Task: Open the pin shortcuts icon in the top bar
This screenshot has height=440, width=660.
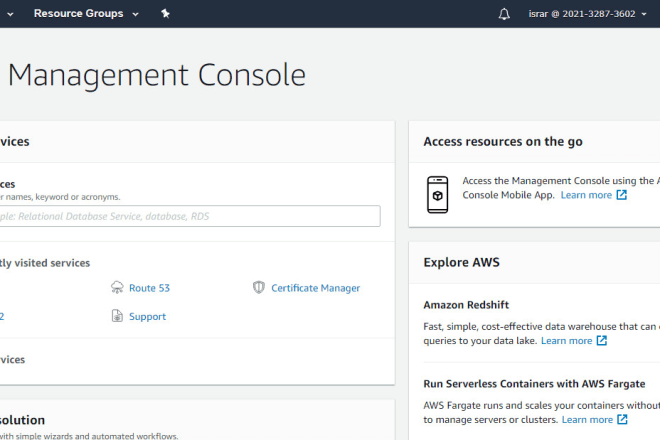Action: pyautogui.click(x=165, y=13)
